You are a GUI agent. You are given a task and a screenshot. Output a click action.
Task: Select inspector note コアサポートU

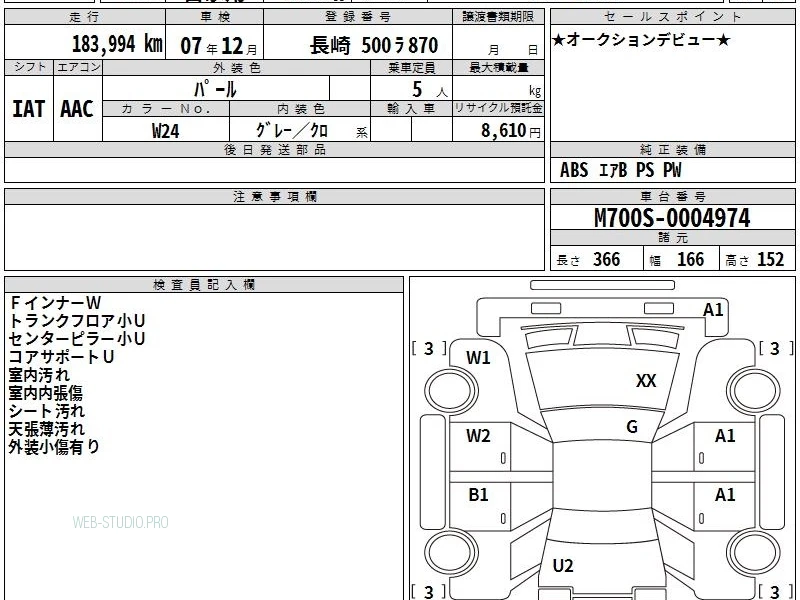[x=61, y=357]
